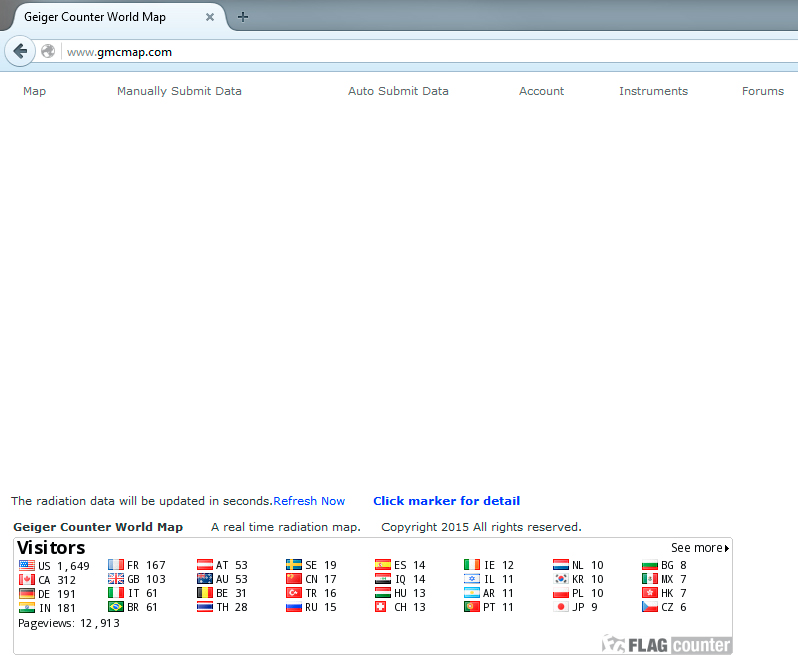Screen dimensions: 798x670
Task: Click the globe site identity icon
Action: pyautogui.click(x=48, y=51)
